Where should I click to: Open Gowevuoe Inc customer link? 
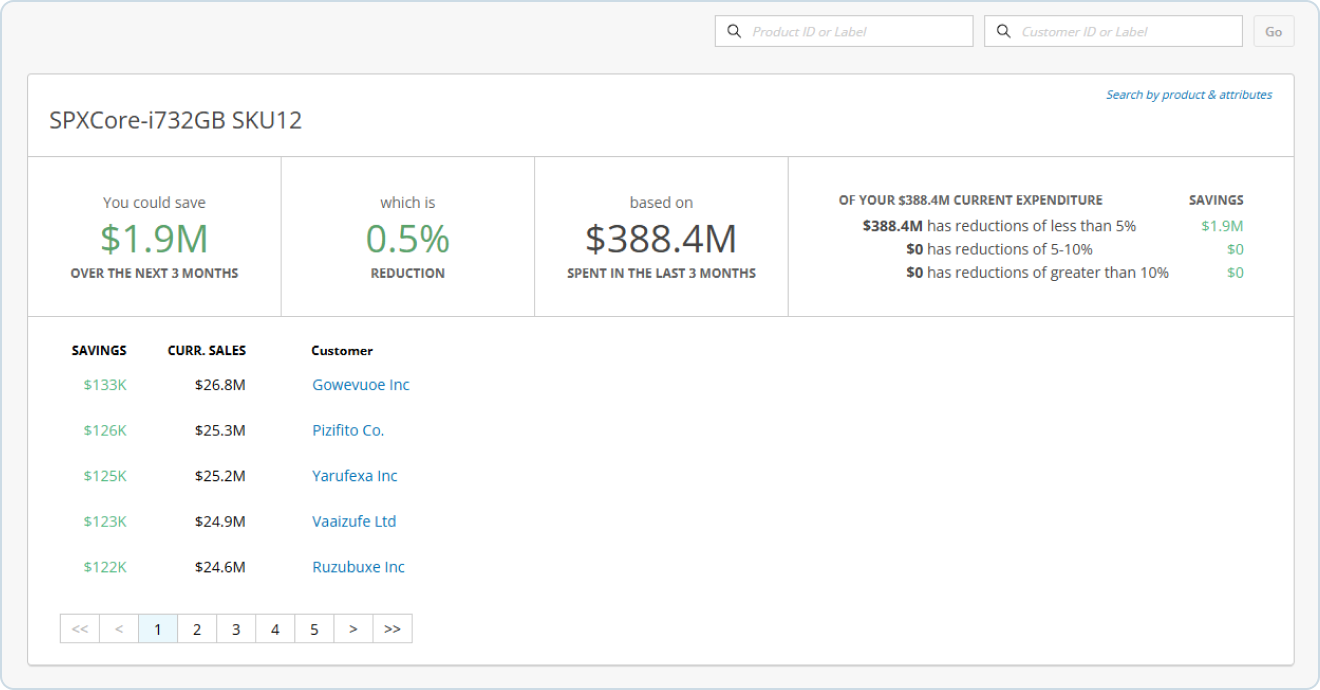point(360,385)
